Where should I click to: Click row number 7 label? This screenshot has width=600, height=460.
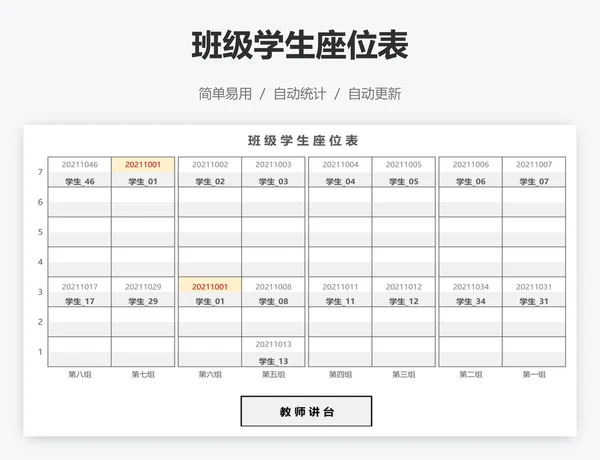pyautogui.click(x=40, y=172)
